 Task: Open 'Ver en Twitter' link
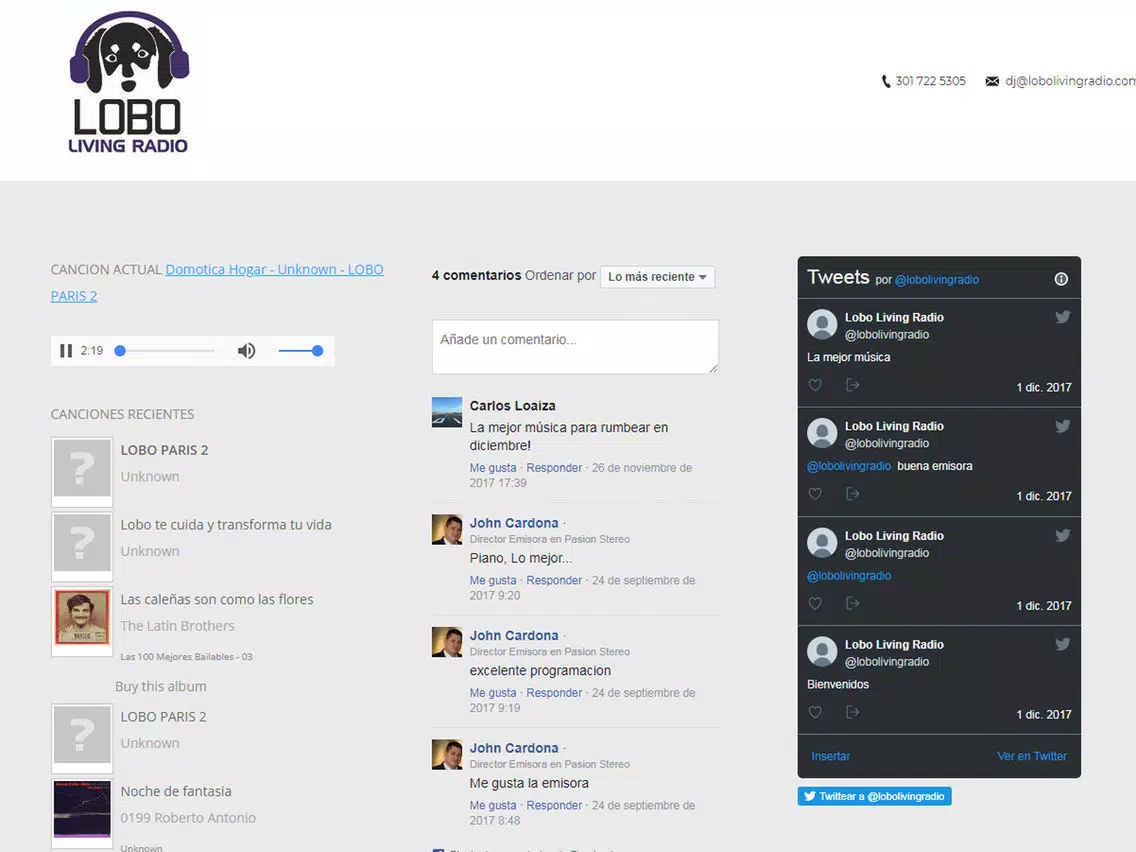[1032, 756]
